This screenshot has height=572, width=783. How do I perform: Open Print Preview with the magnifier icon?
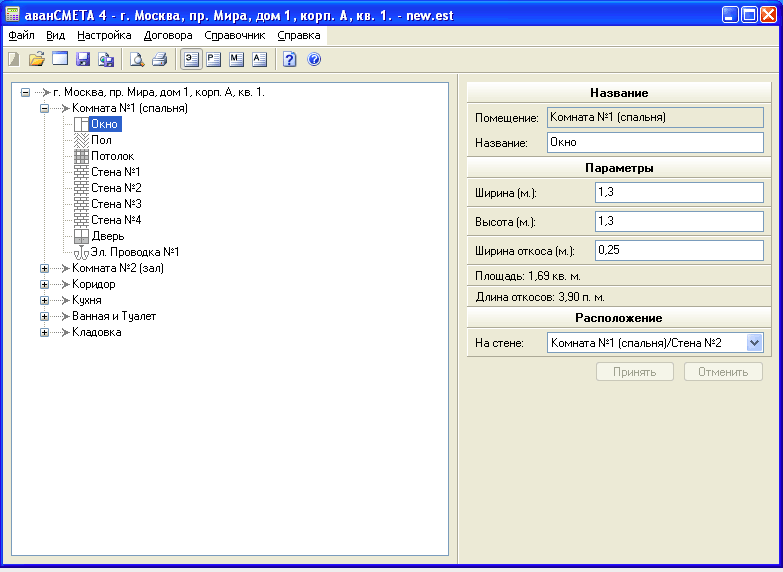137,60
